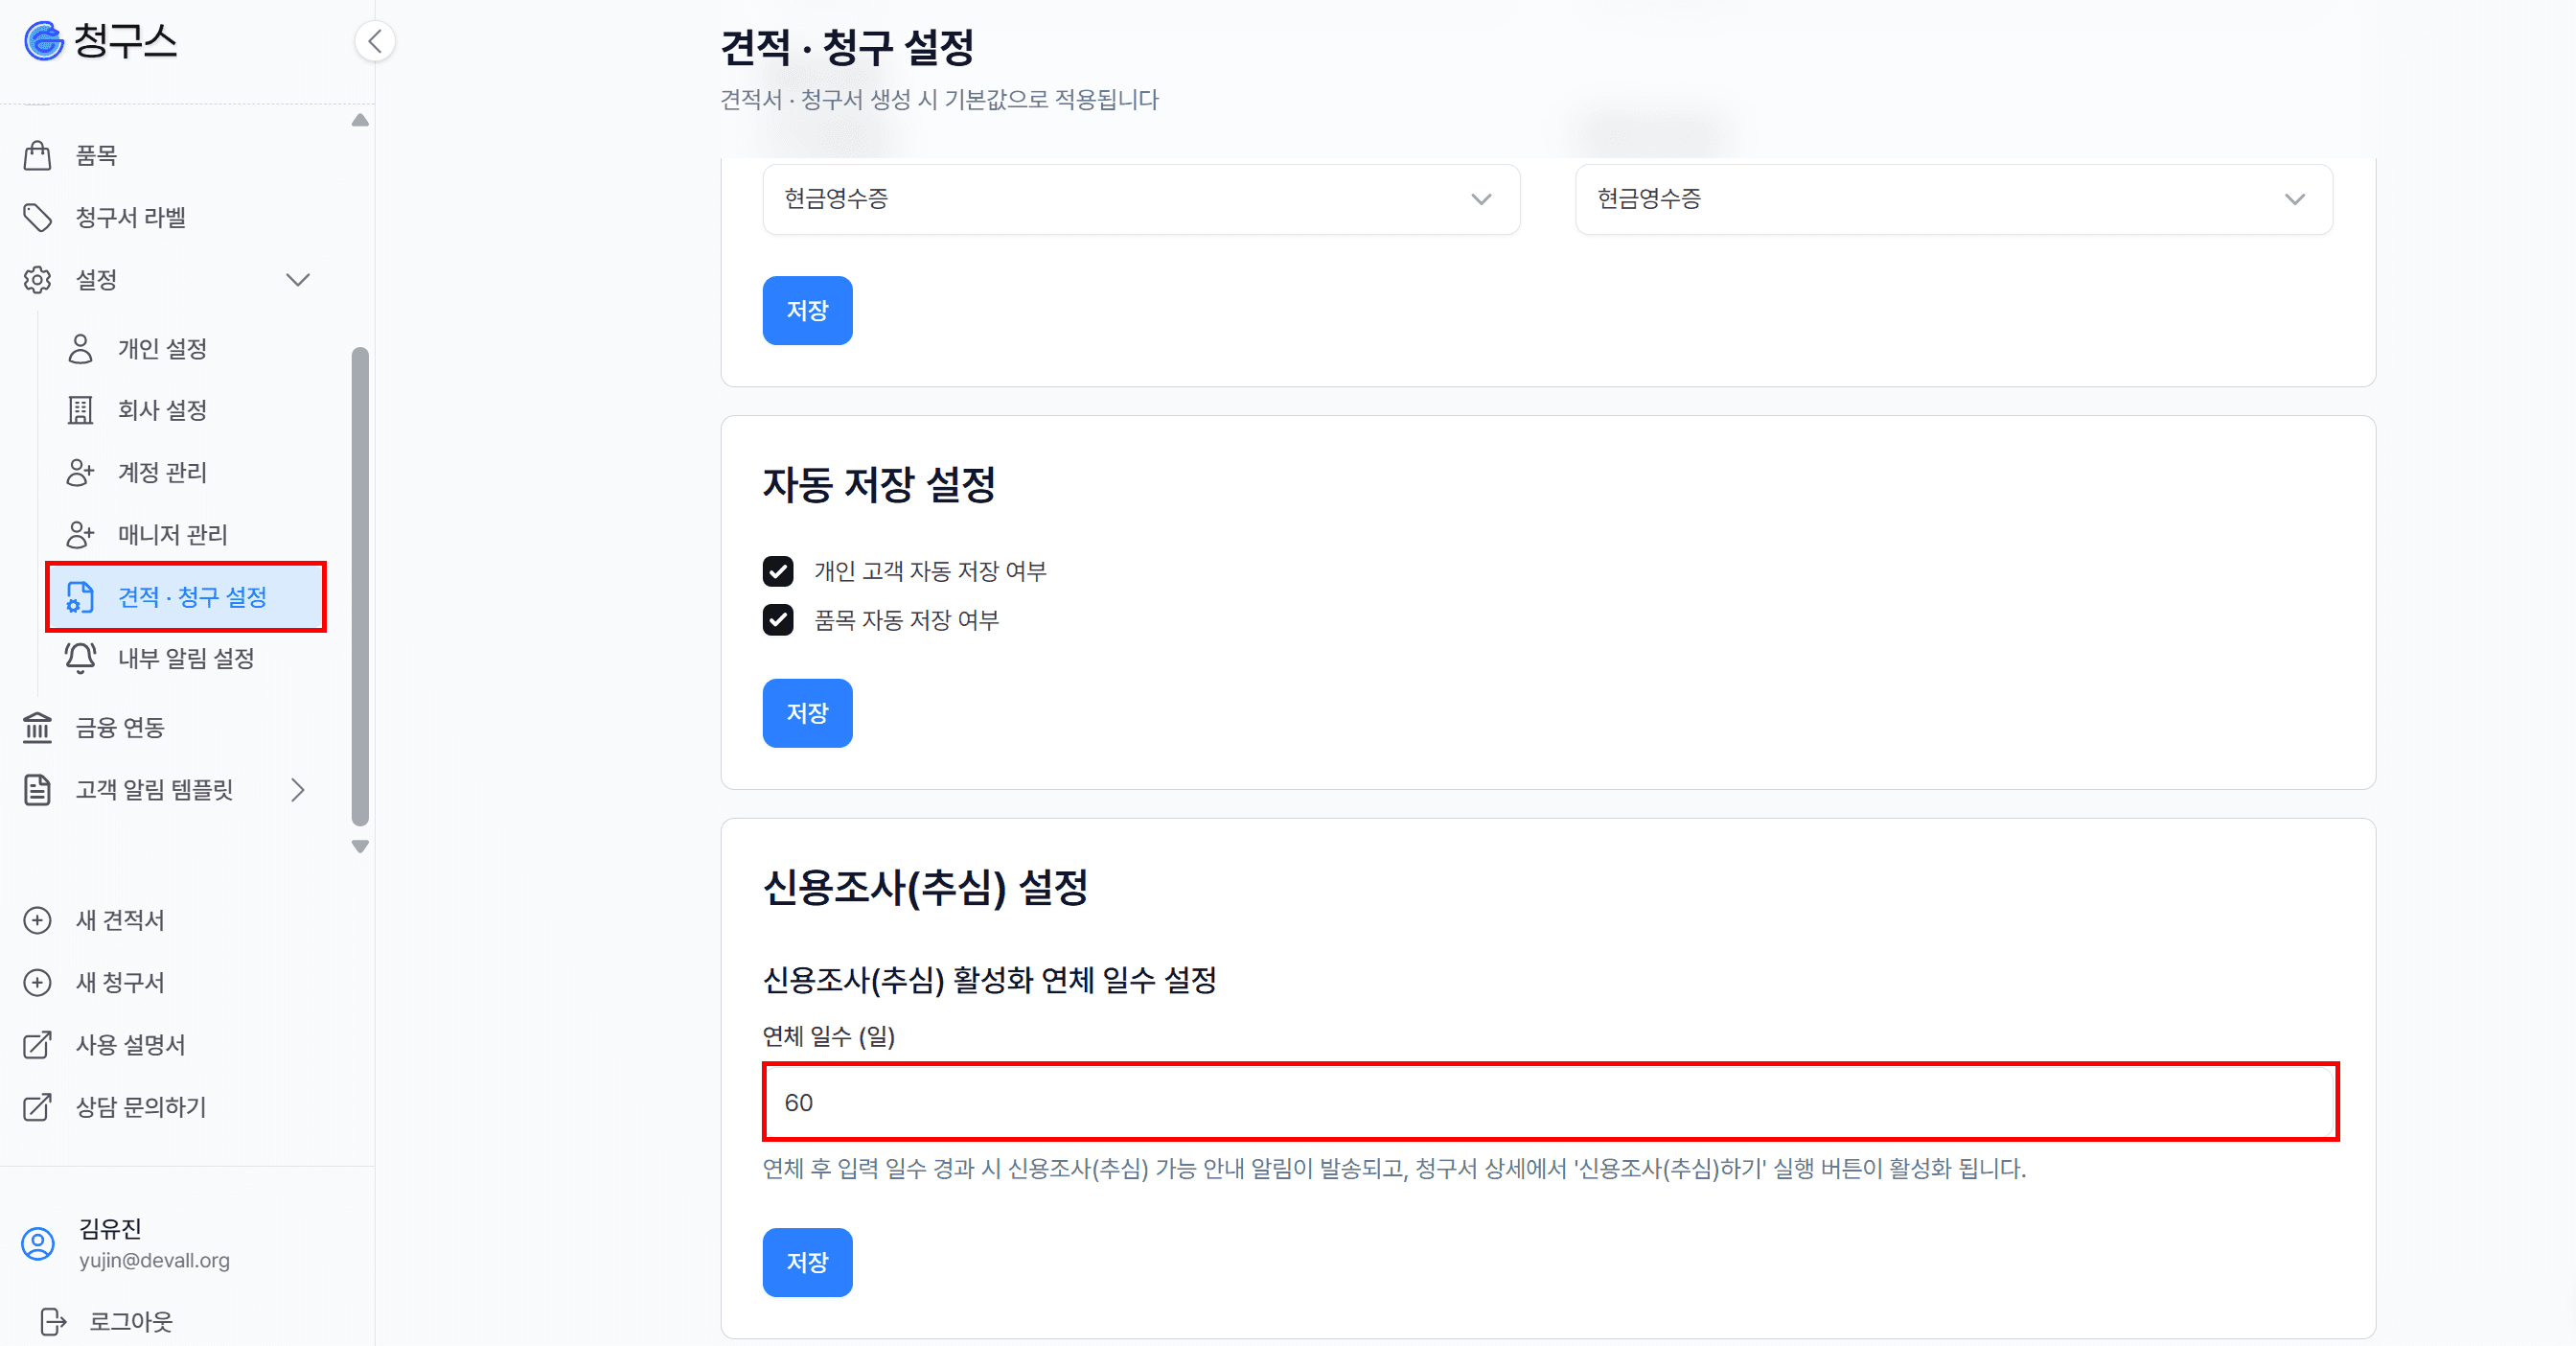Expand 고객 알림 템플릿 submenu arrow
This screenshot has height=1346, width=2576.
click(298, 790)
